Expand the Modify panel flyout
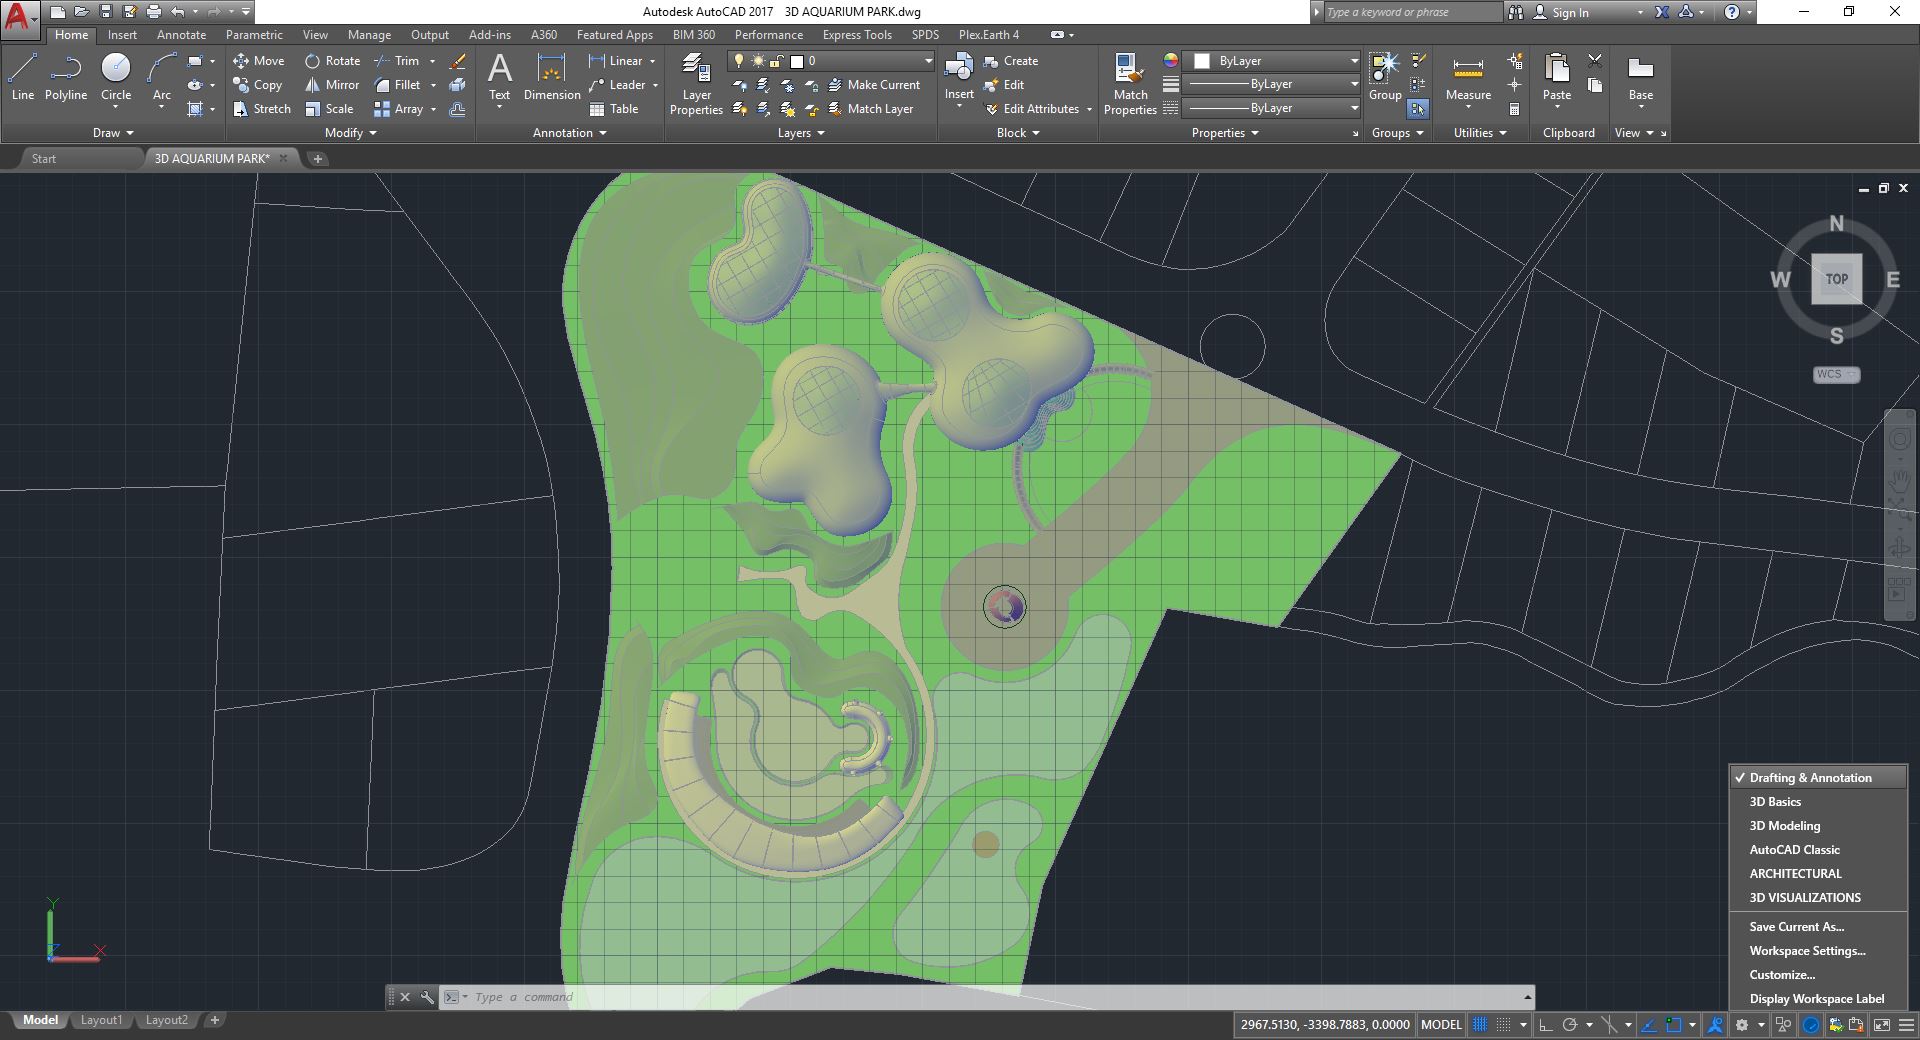The image size is (1920, 1040). click(350, 133)
